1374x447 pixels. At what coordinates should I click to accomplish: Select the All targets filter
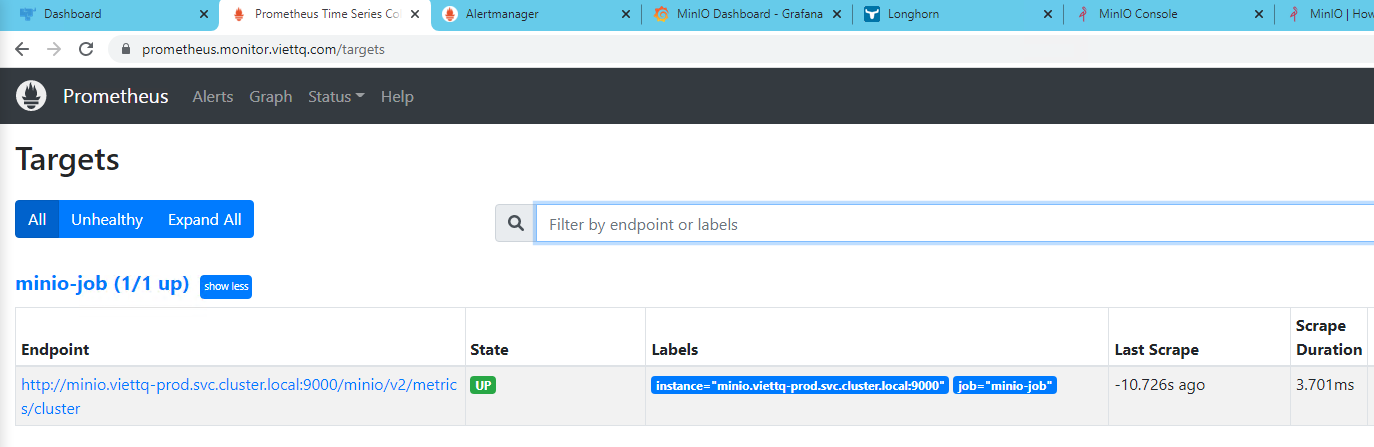click(37, 220)
